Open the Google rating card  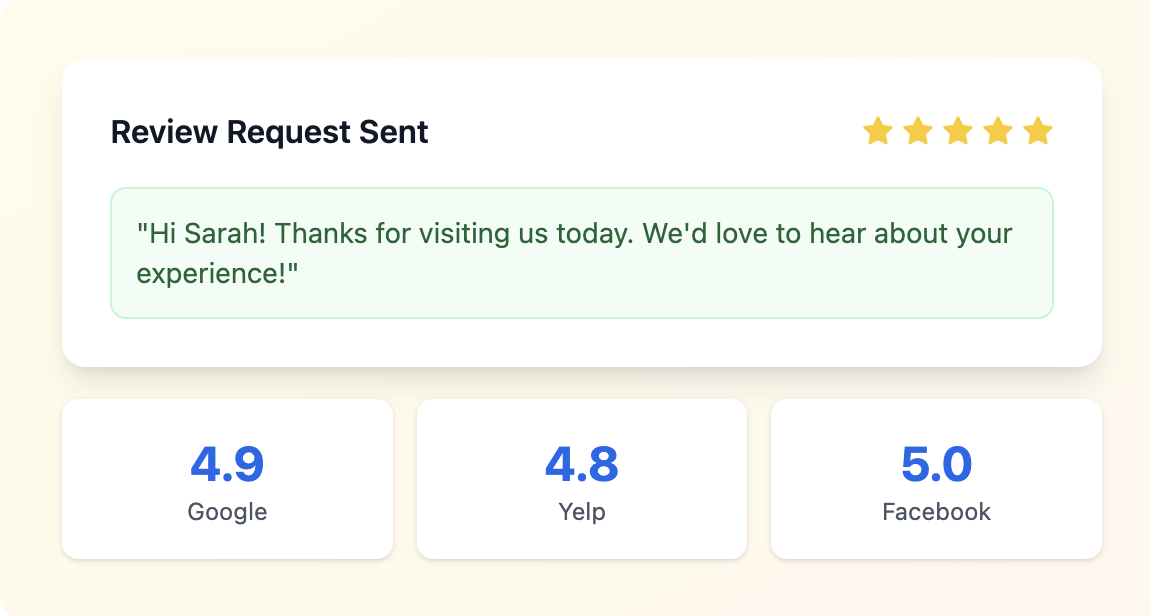[x=227, y=479]
